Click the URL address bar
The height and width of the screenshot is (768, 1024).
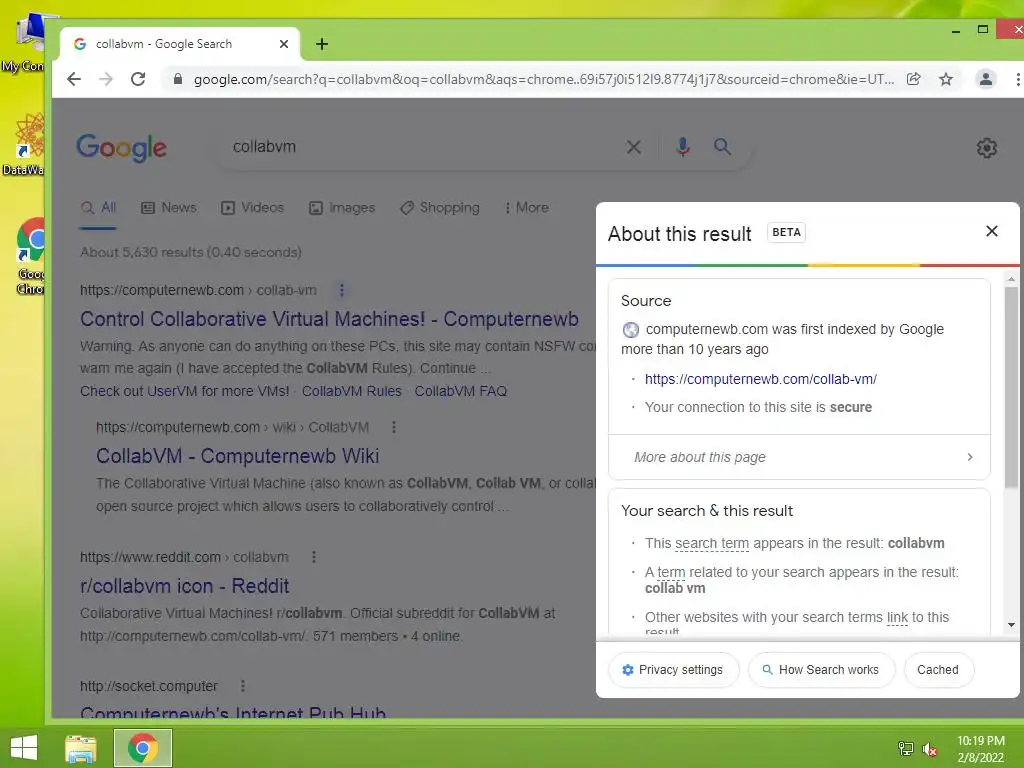tap(543, 79)
